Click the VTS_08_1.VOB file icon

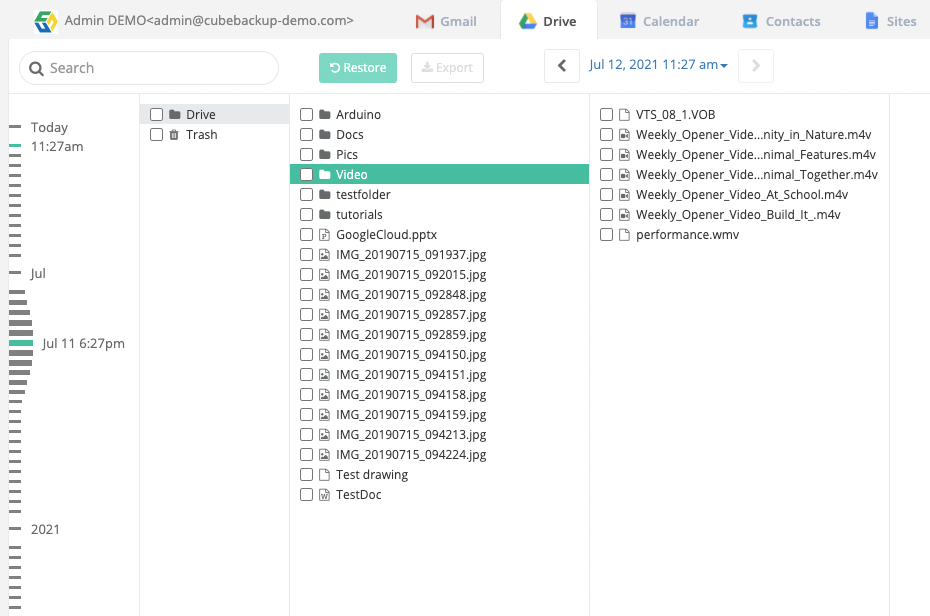point(624,114)
